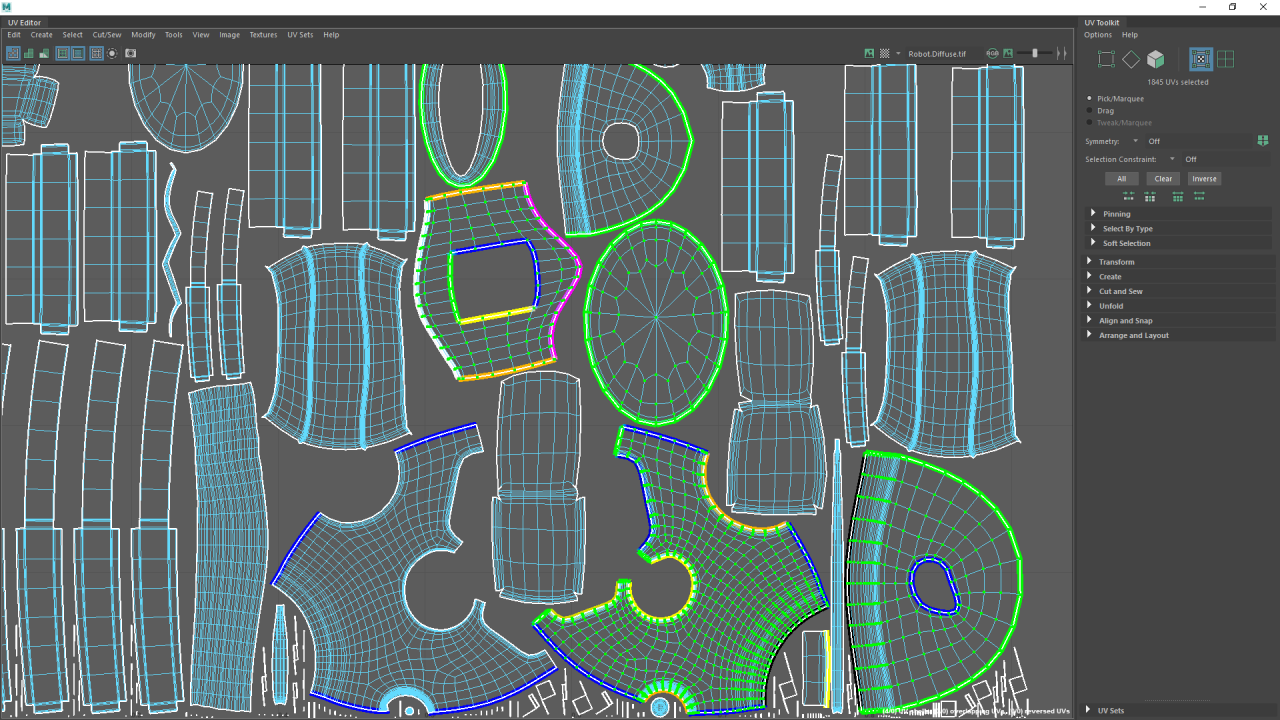Click the Clear selection button

coord(1163,179)
